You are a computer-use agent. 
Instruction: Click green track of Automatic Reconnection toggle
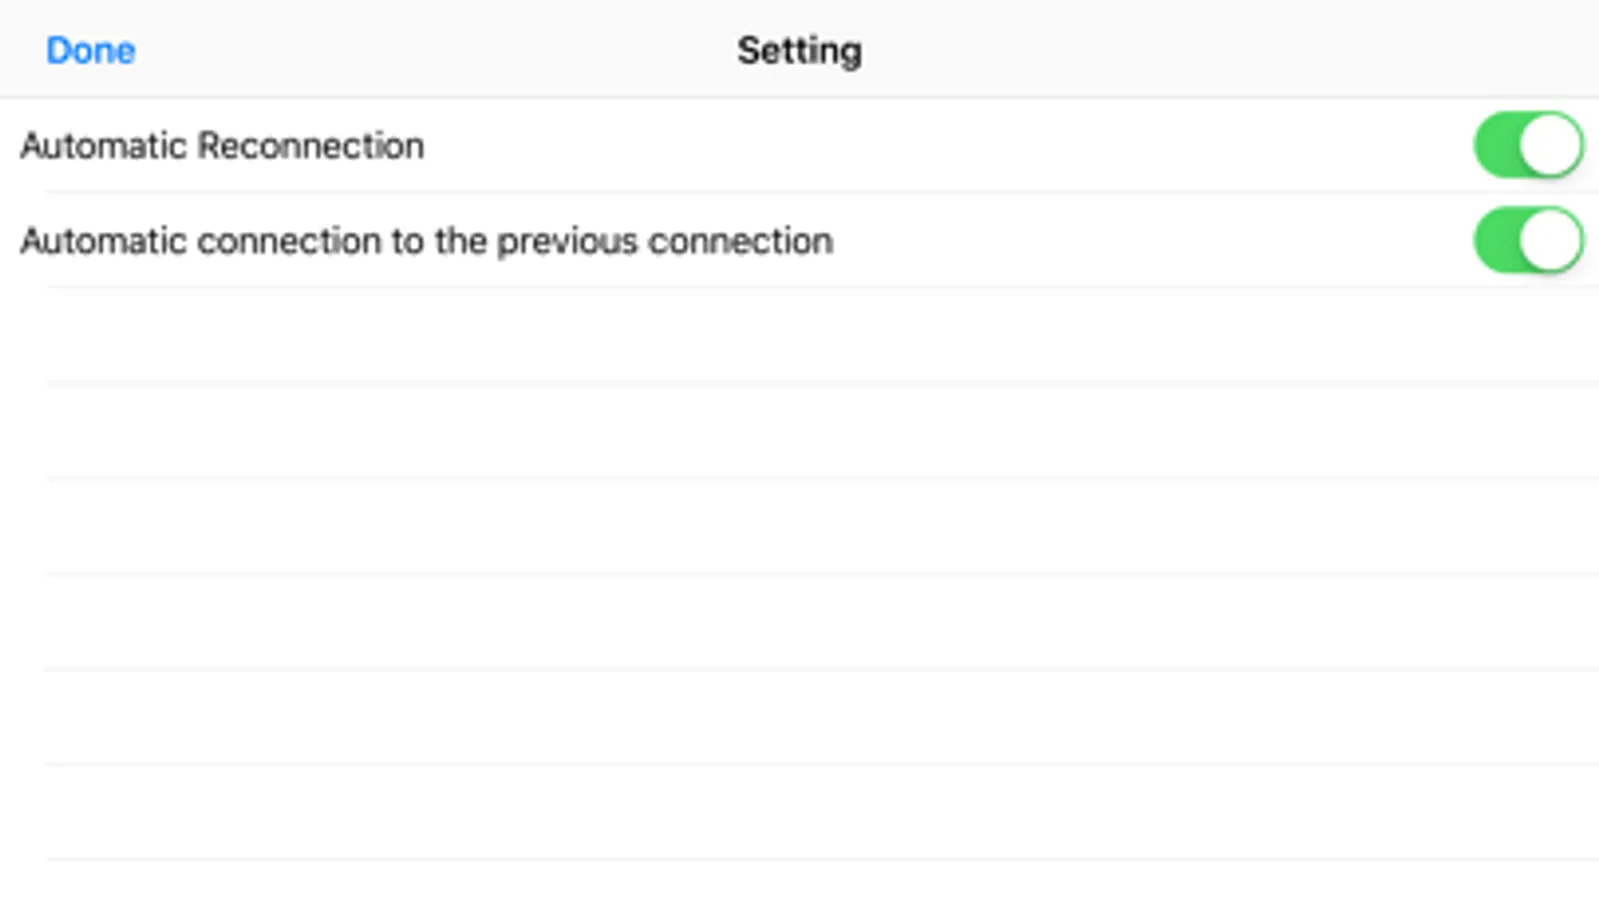(1495, 145)
